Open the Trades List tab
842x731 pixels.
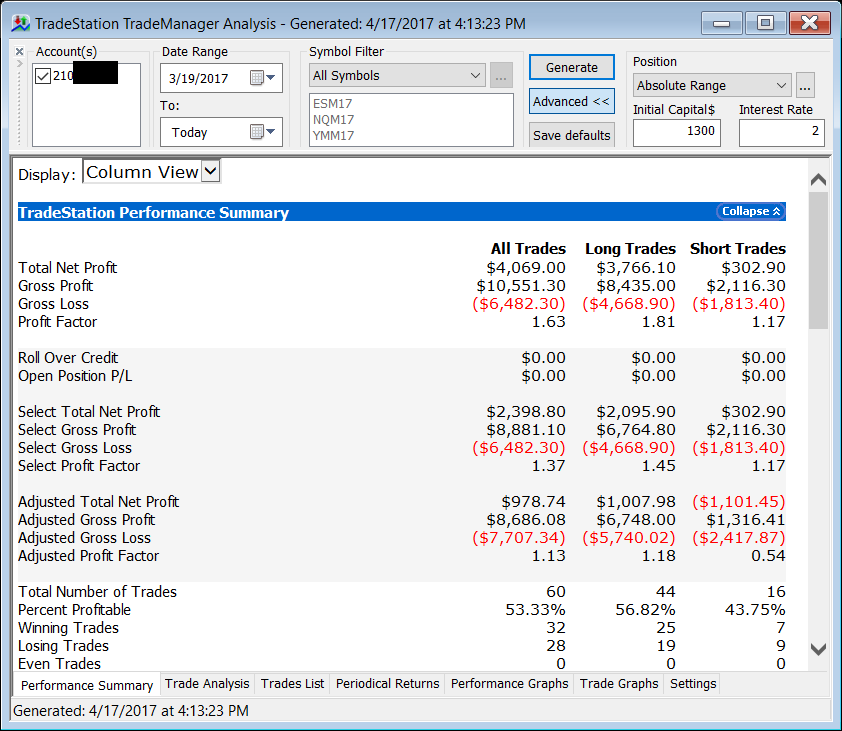tap(293, 683)
